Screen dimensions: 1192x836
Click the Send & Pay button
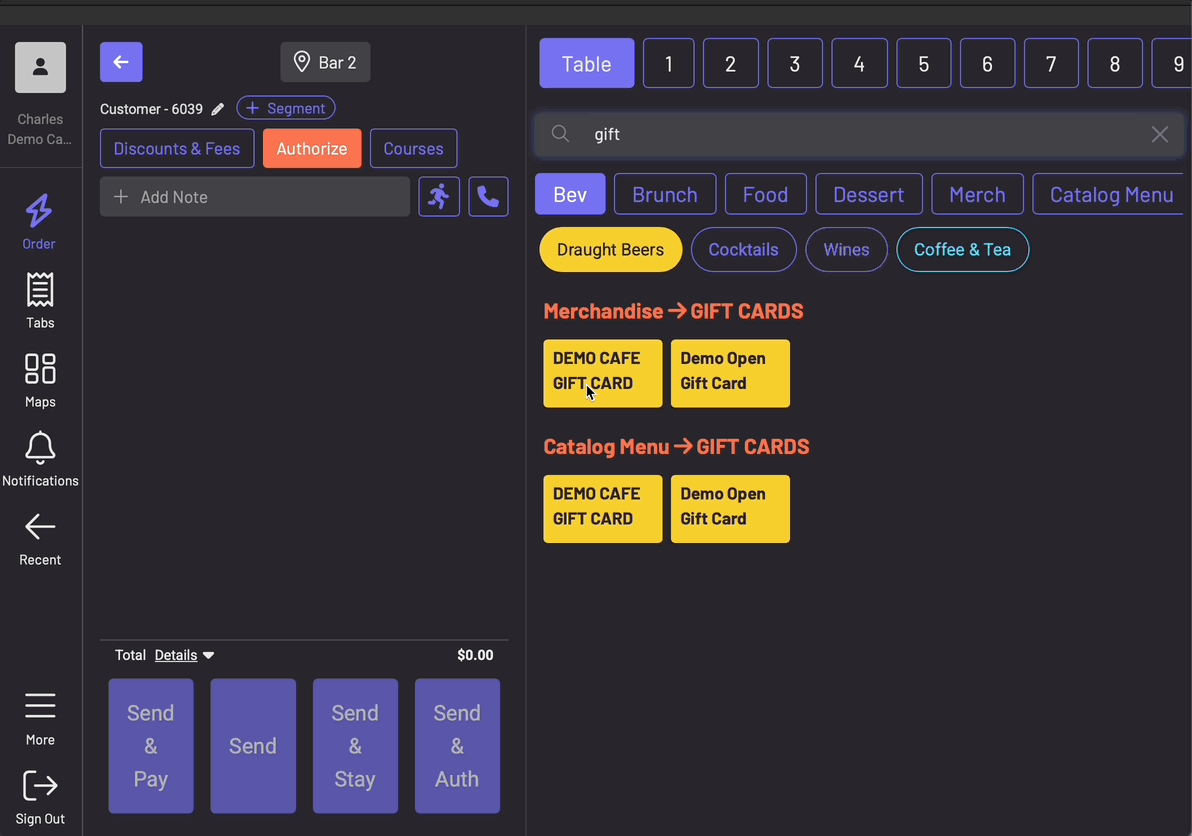click(x=151, y=746)
